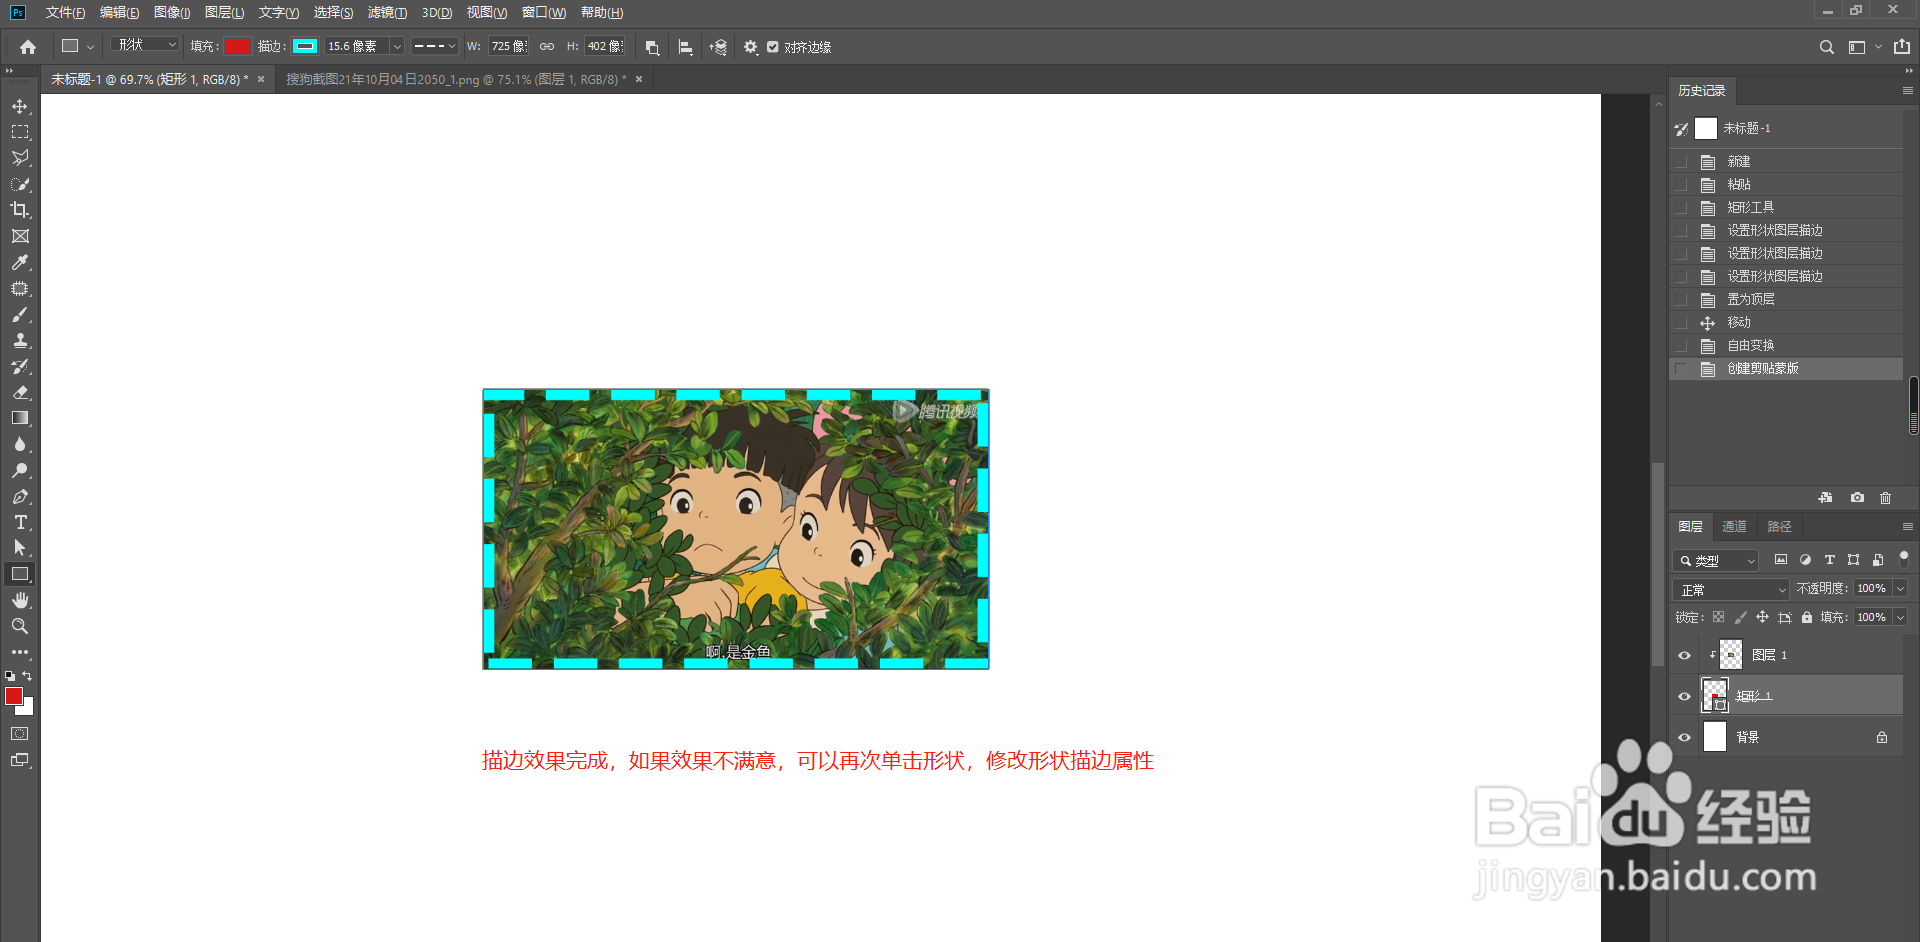This screenshot has height=942, width=1920.
Task: Select the Path Selection tool
Action: point(20,548)
